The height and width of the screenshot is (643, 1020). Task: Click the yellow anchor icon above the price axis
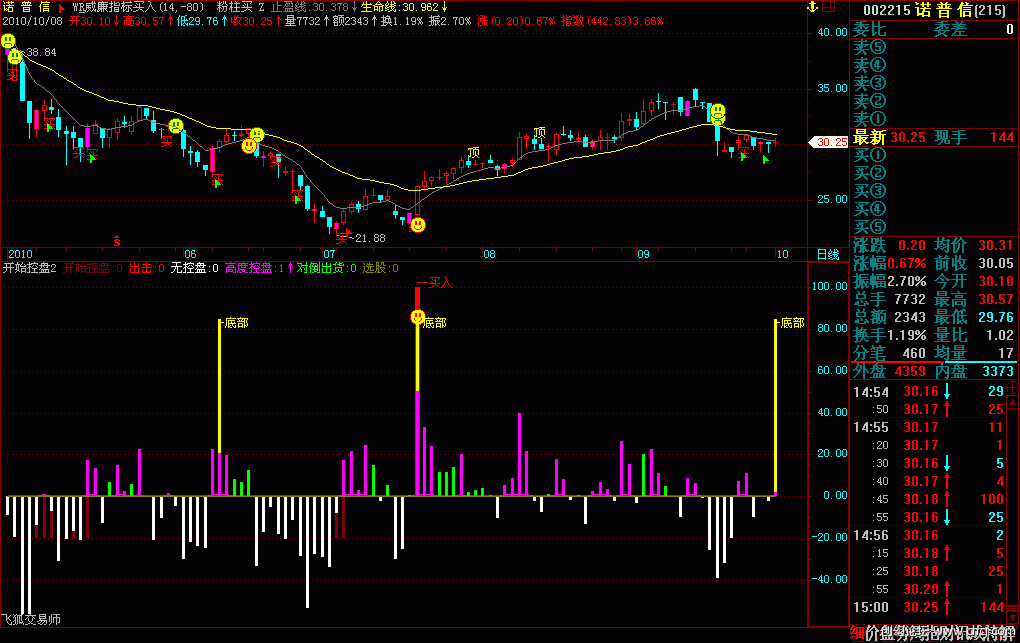(812, 7)
